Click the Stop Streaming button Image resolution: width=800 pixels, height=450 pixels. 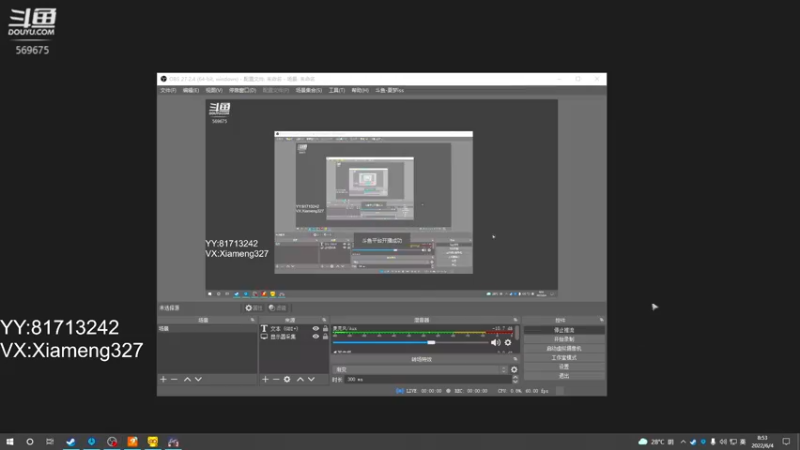pos(564,330)
